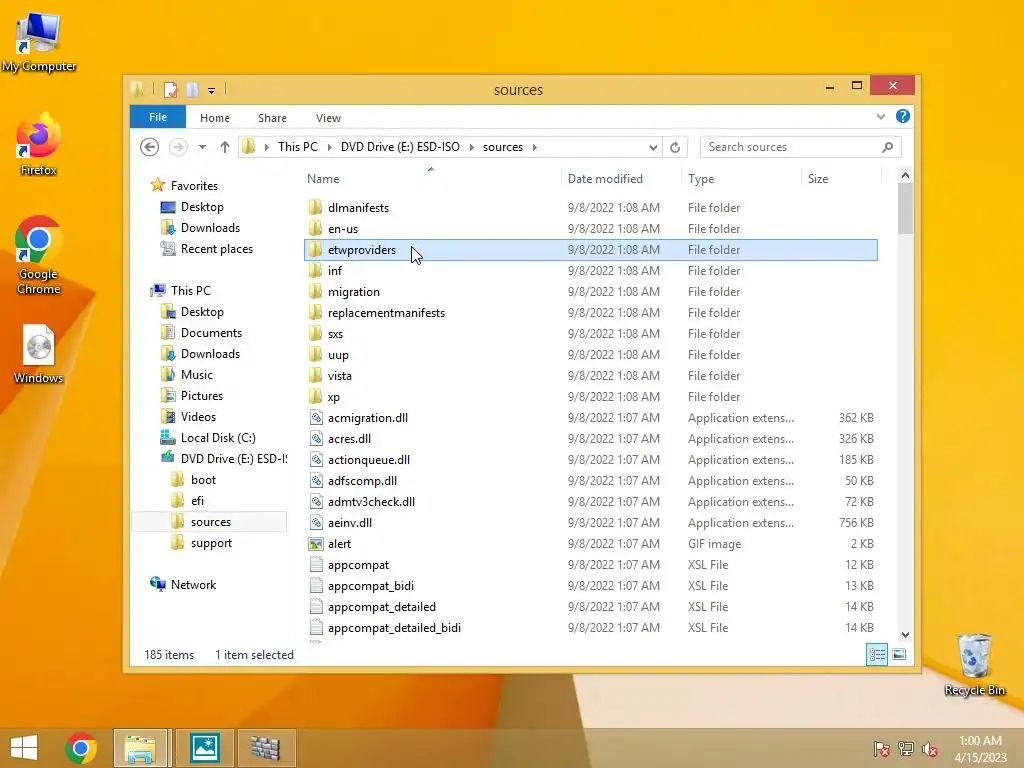Select Videos under This PC
Screen dimensions: 1024x768
pos(198,416)
